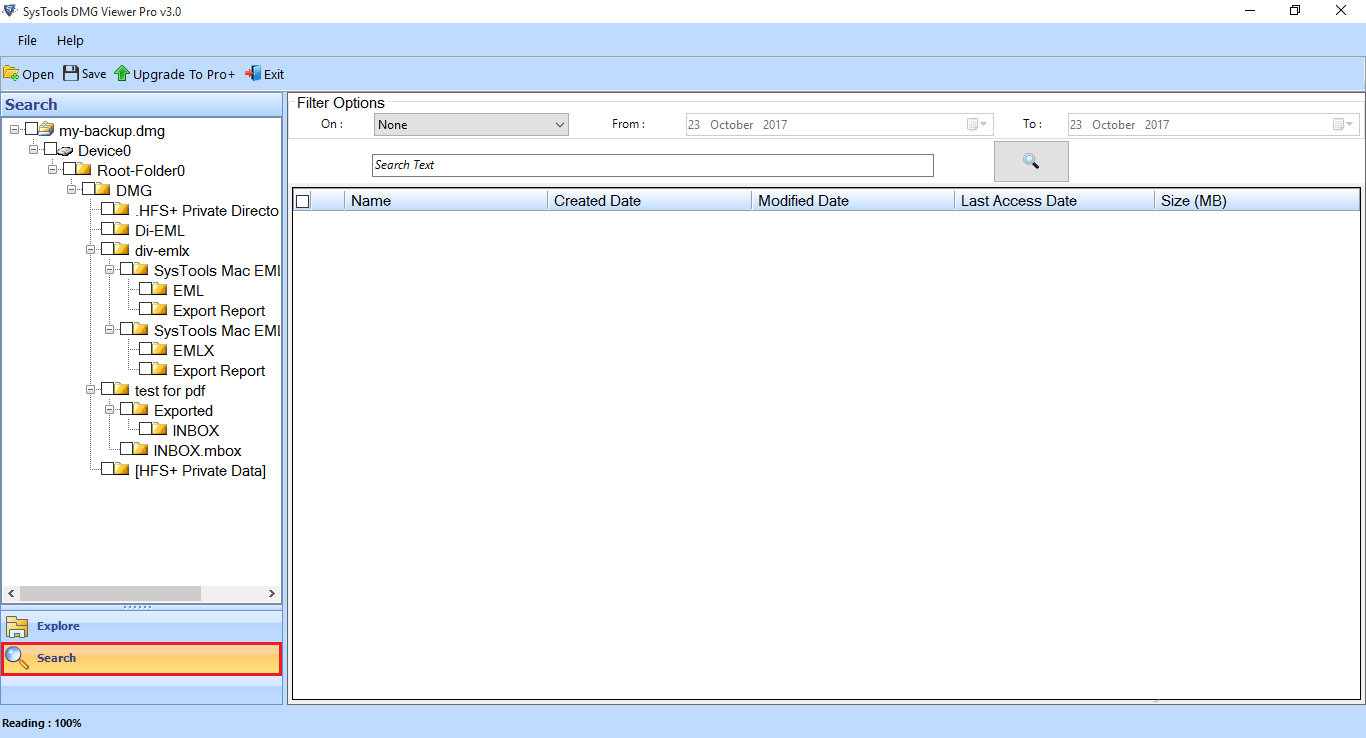Select the Device0 drive icon

coord(65,150)
